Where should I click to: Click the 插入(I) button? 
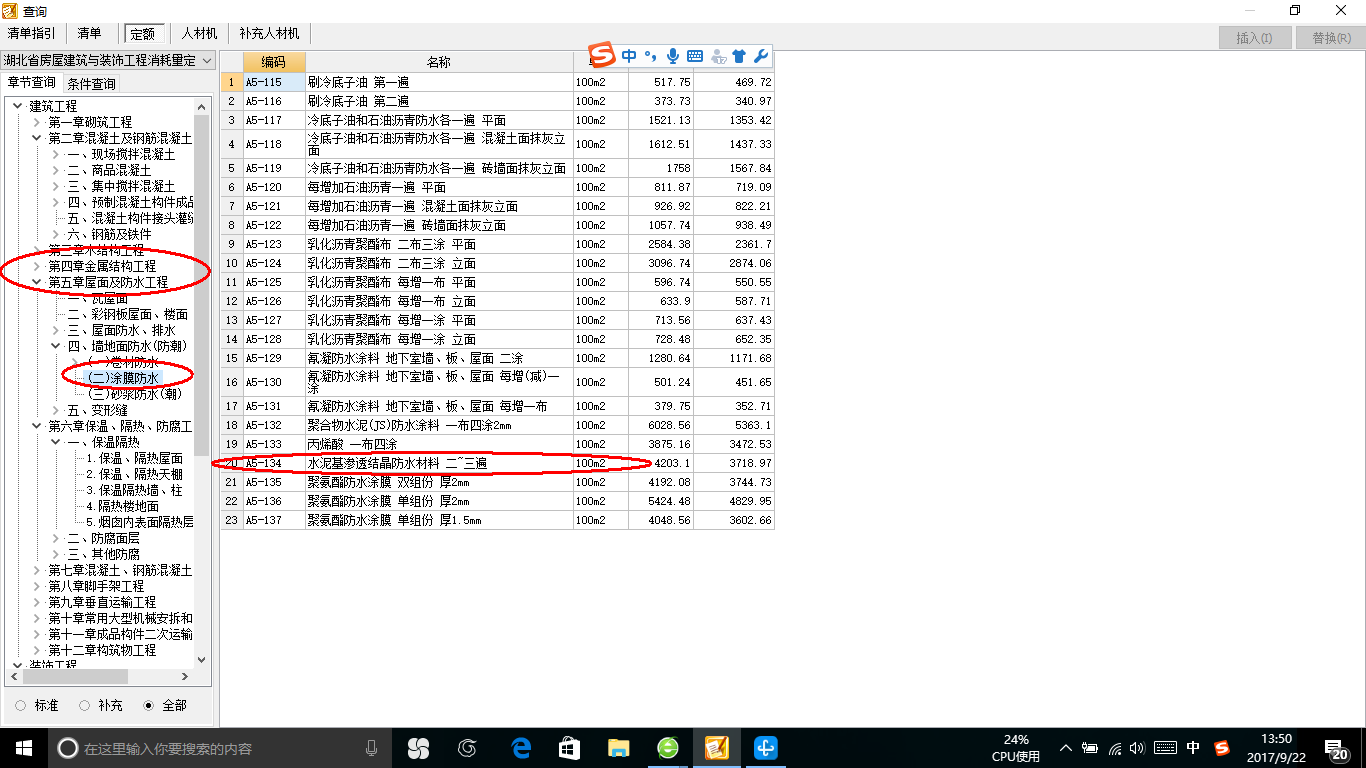[1254, 38]
